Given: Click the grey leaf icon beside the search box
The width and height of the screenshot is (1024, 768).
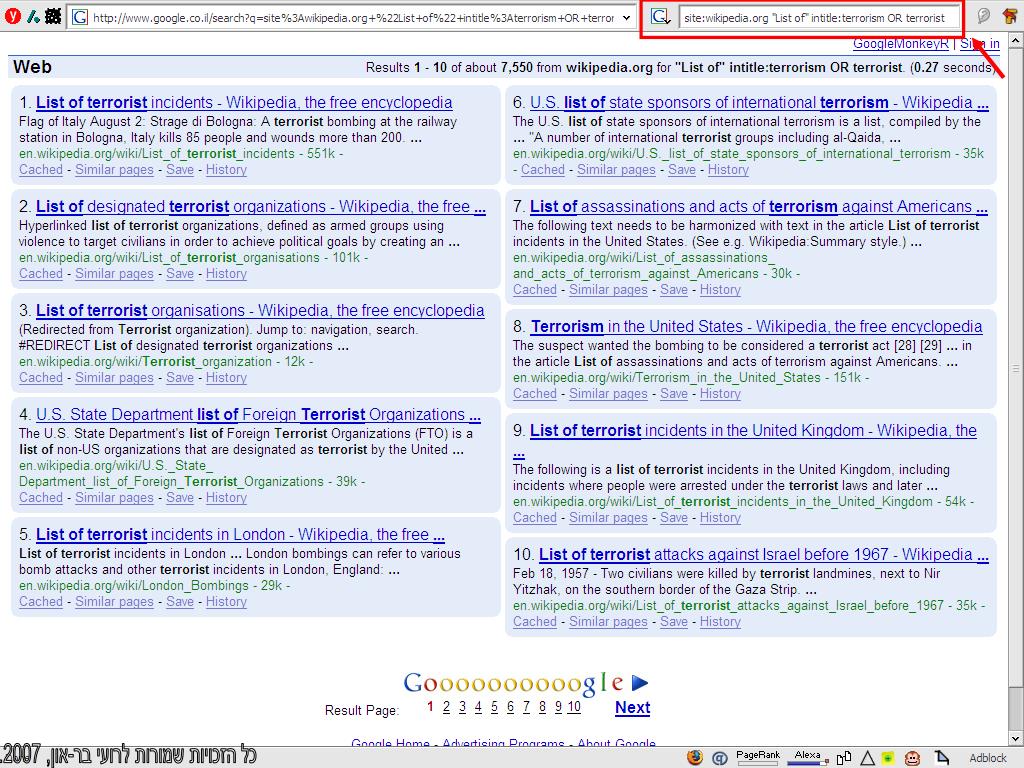Looking at the screenshot, I should tap(984, 17).
